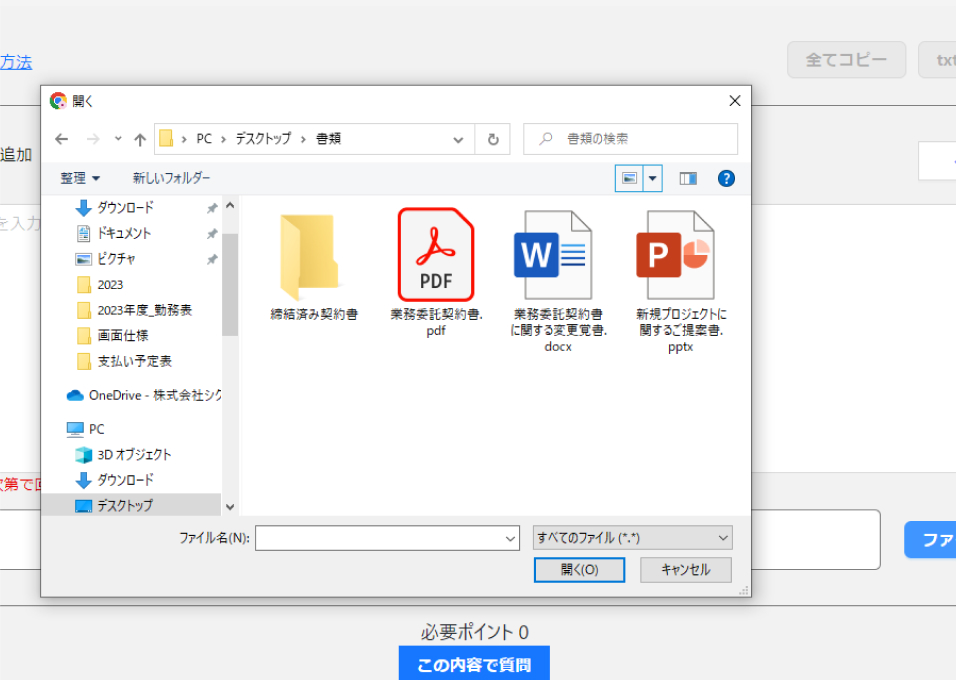The image size is (957, 680).
Task: Navigate back using the back arrow
Action: coord(62,139)
